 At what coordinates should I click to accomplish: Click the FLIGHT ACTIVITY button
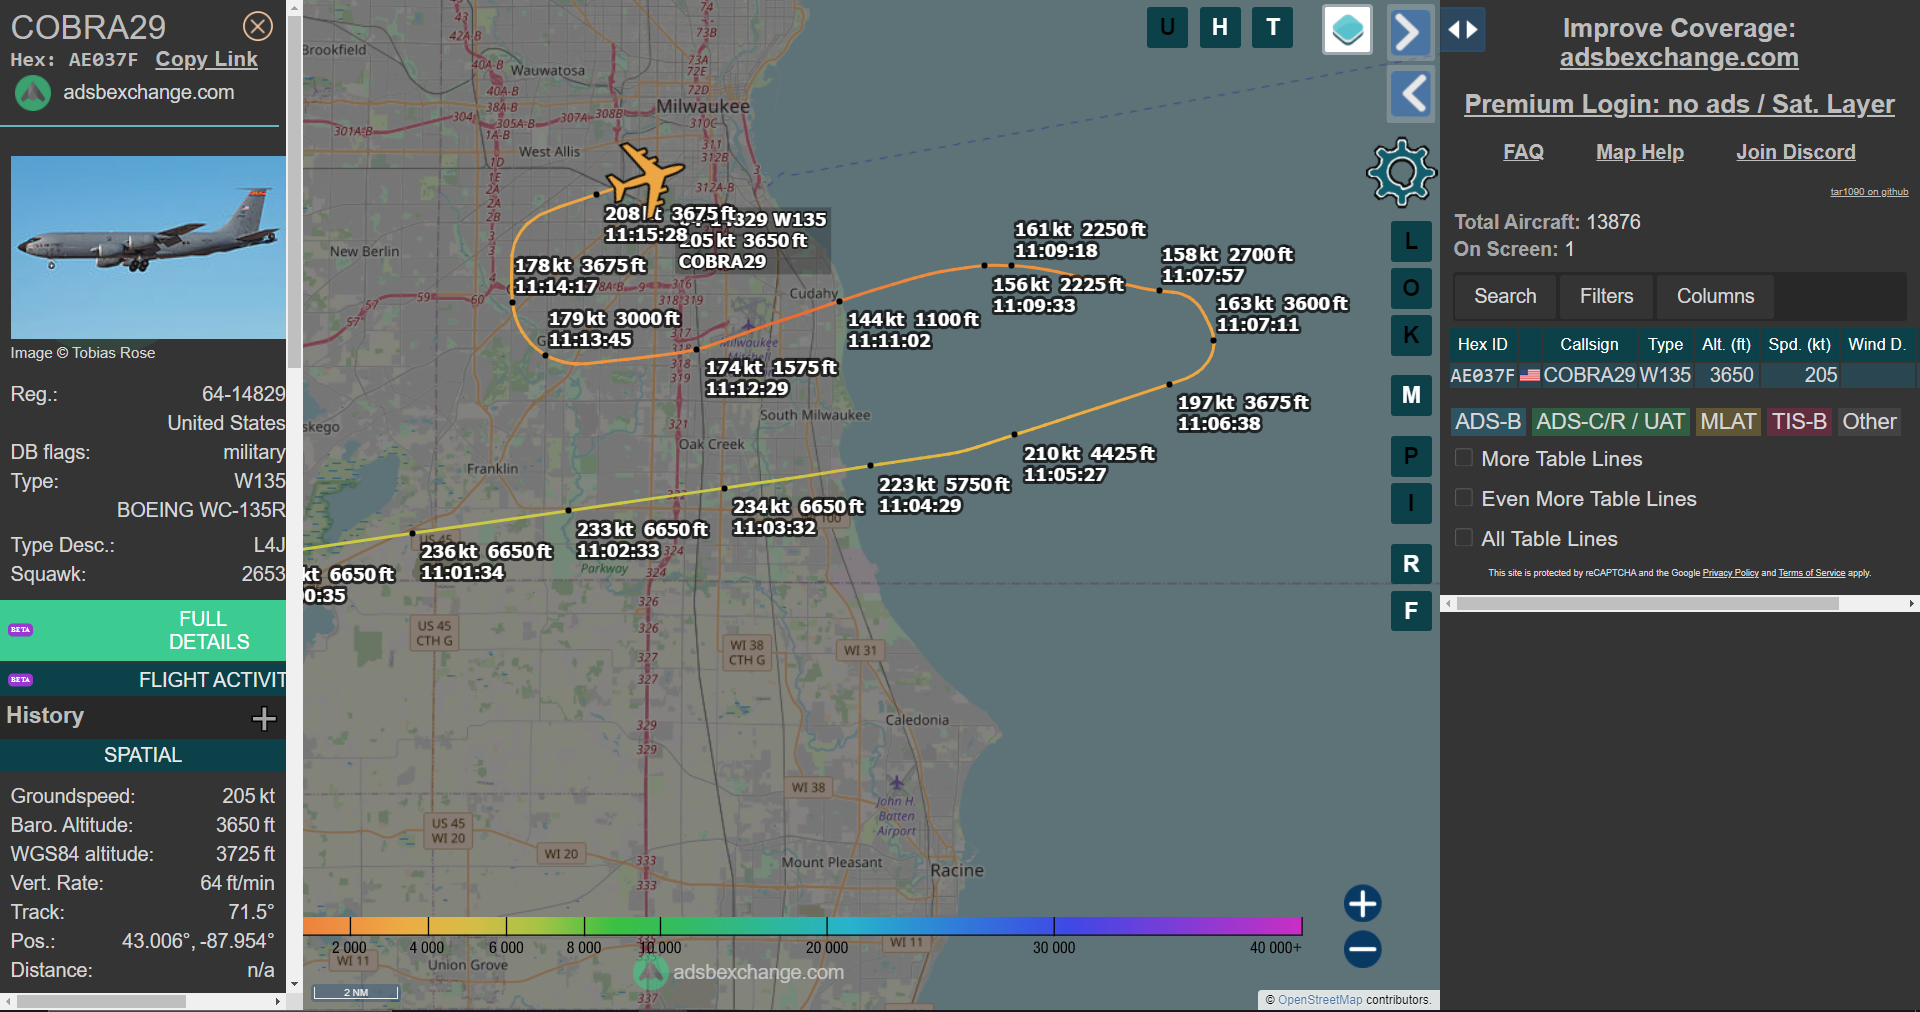click(143, 680)
